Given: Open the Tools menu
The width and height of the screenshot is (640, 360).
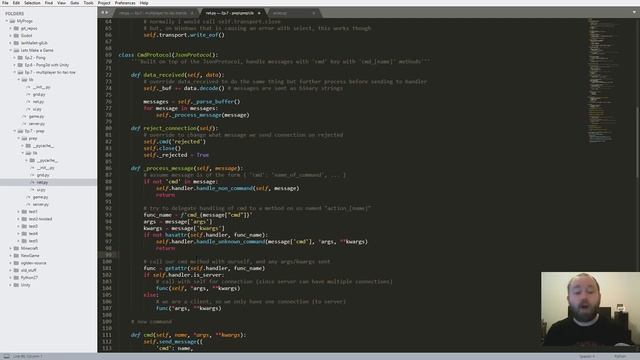Looking at the screenshot, I should point(88,3).
